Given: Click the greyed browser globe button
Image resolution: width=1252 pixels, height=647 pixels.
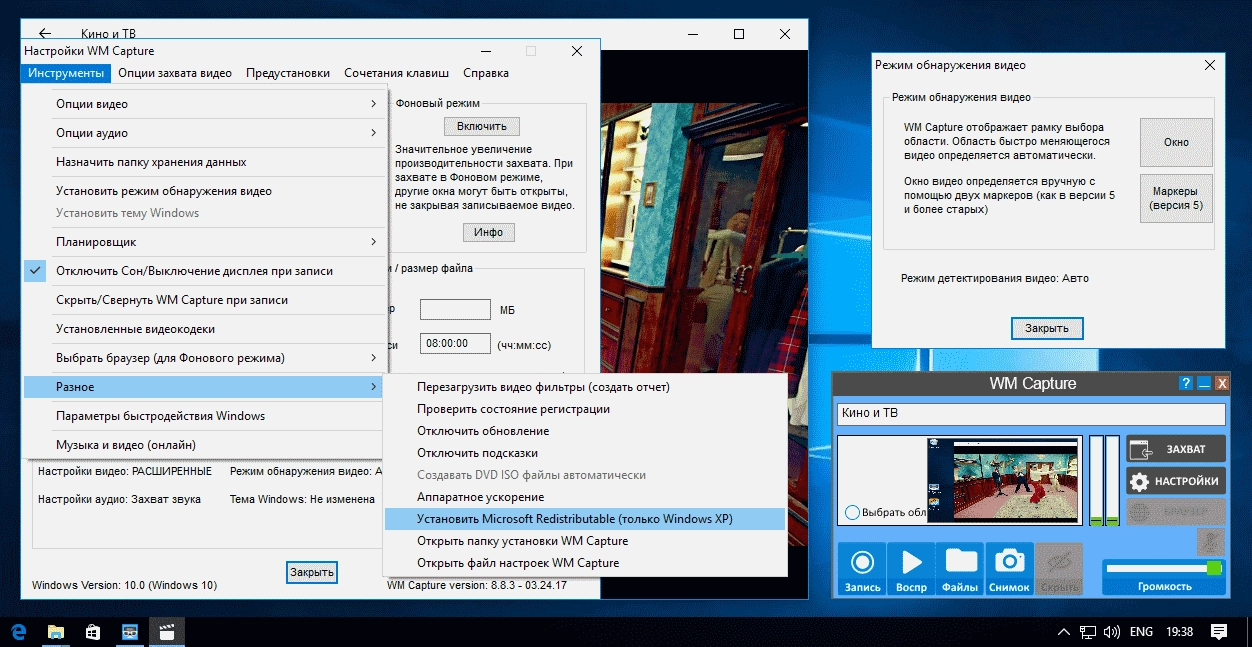Looking at the screenshot, I should click(x=1175, y=512).
